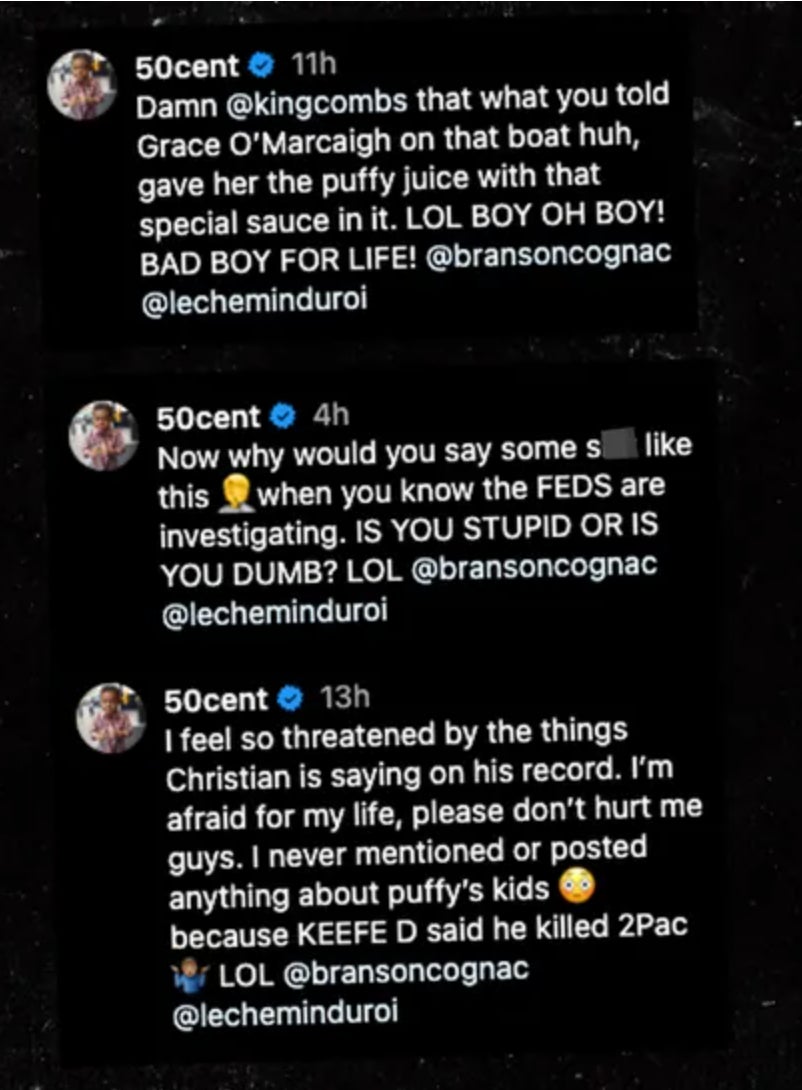Tap the 50cent username on the 13h comment
Screen dimensions: 802x1090
click(x=216, y=699)
